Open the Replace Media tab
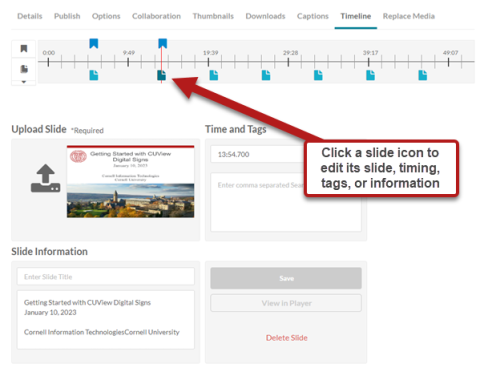The width and height of the screenshot is (480, 372). coord(409,16)
